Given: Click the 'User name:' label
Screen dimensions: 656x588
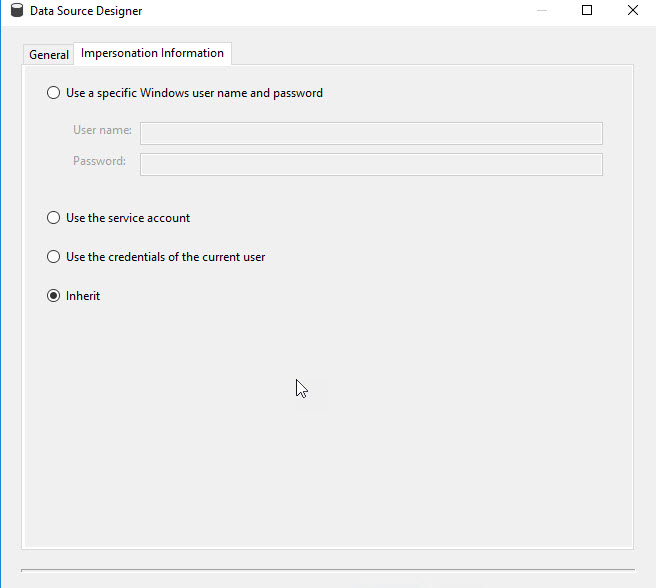Looking at the screenshot, I should click(x=102, y=130).
